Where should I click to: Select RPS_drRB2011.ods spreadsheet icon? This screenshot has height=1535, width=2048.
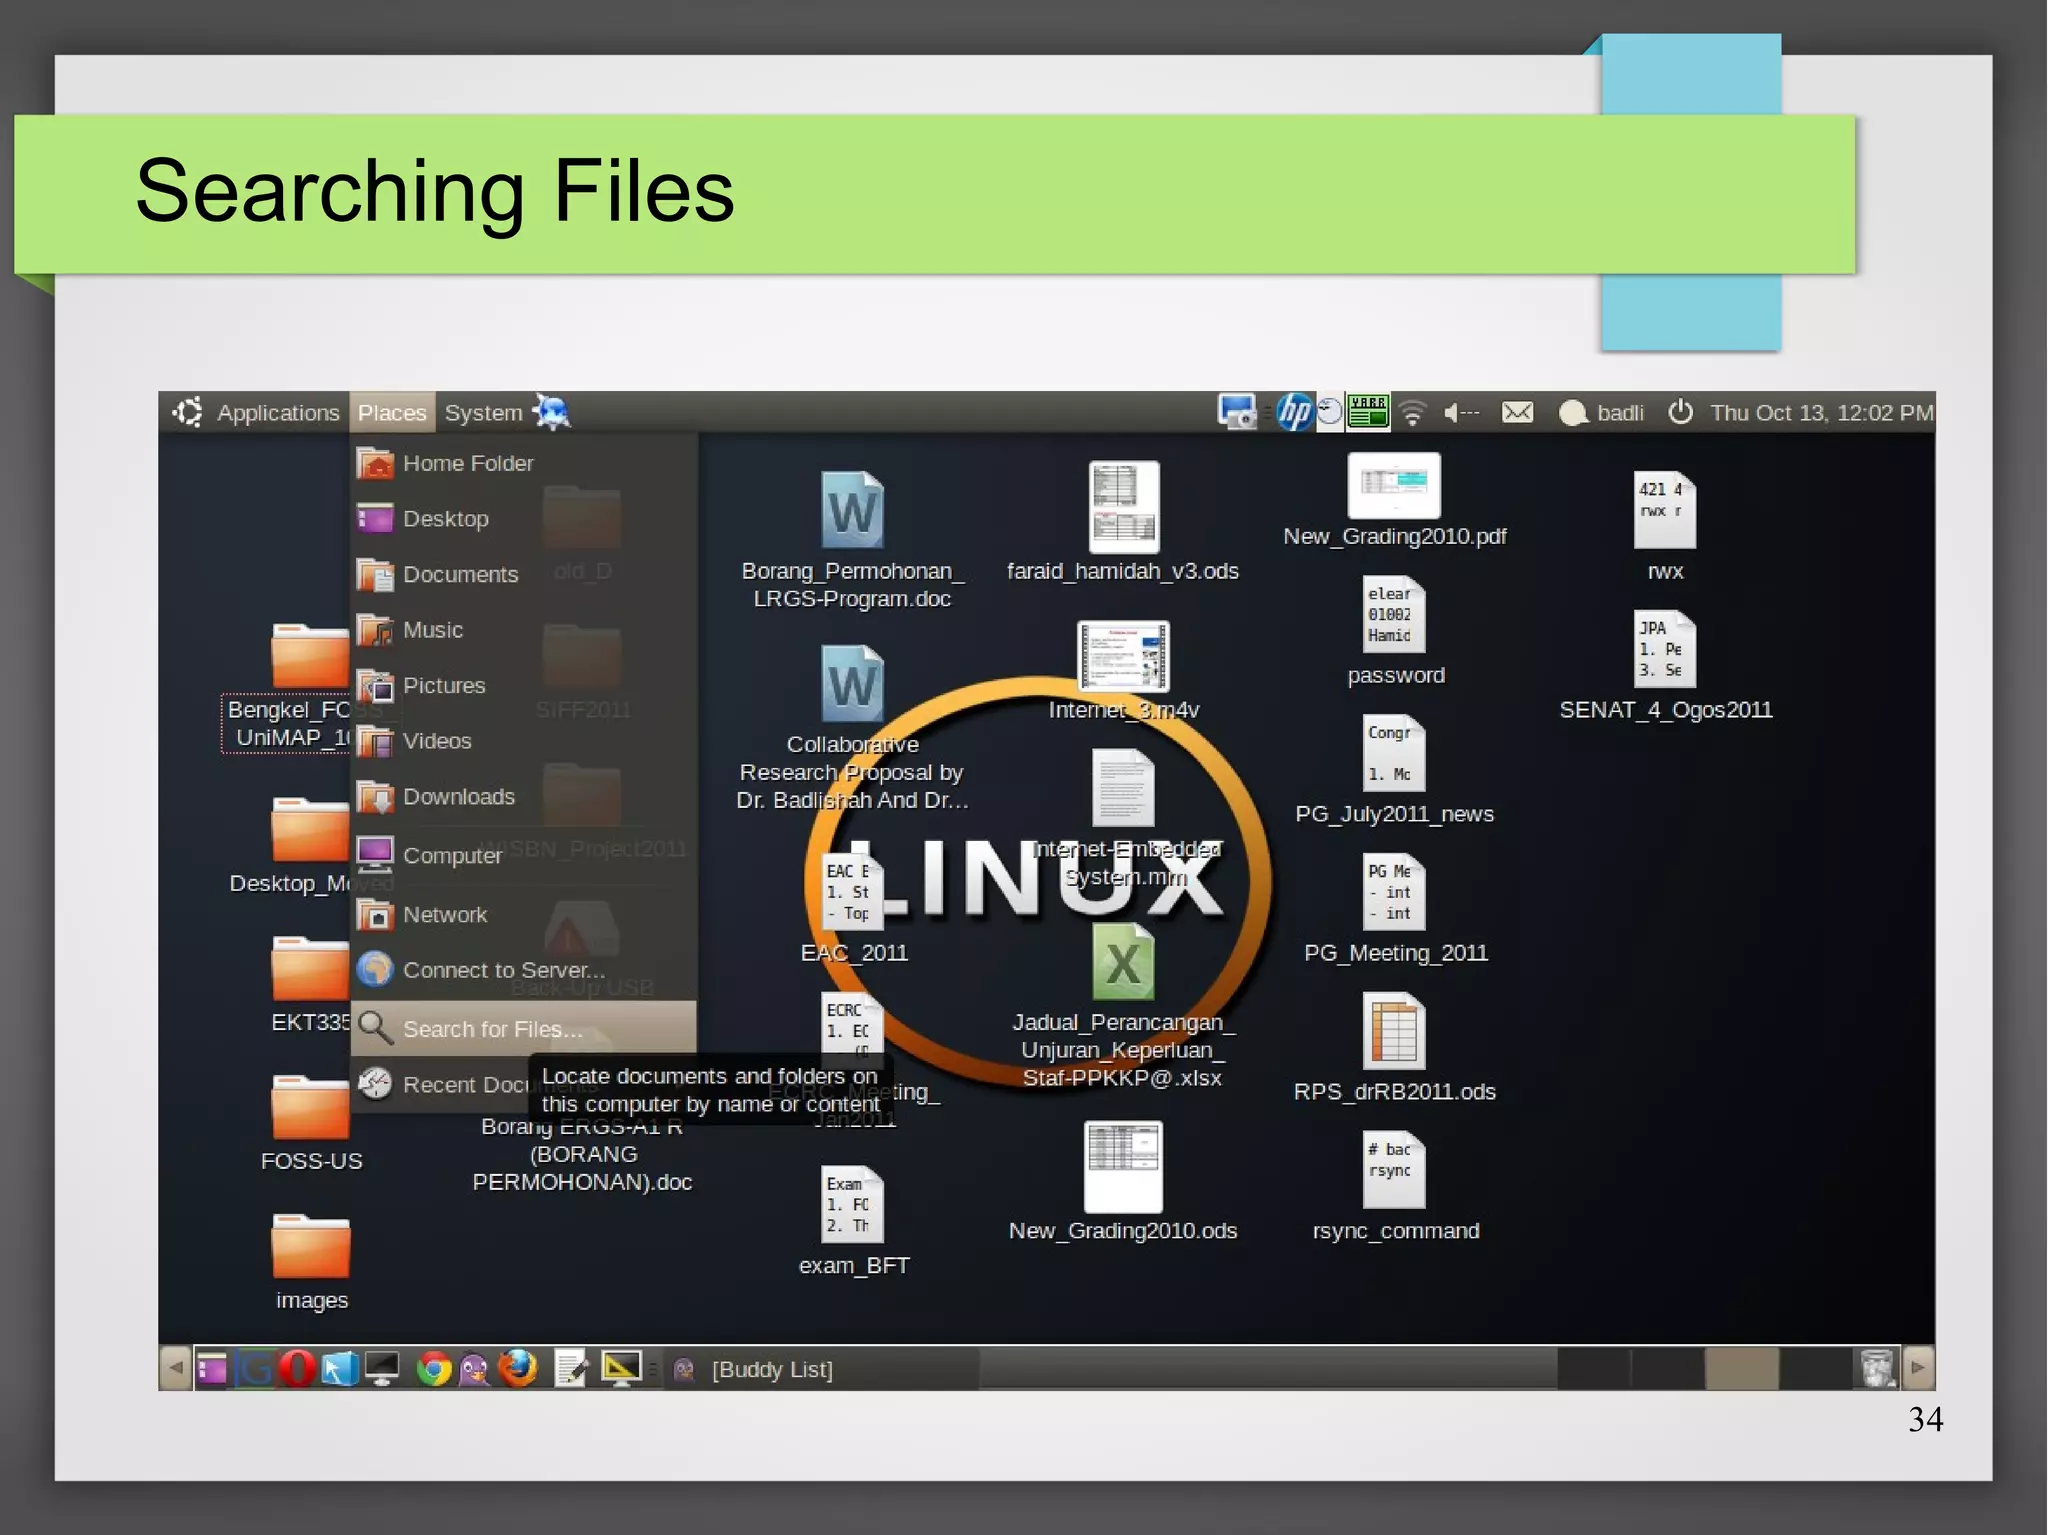[1395, 1031]
